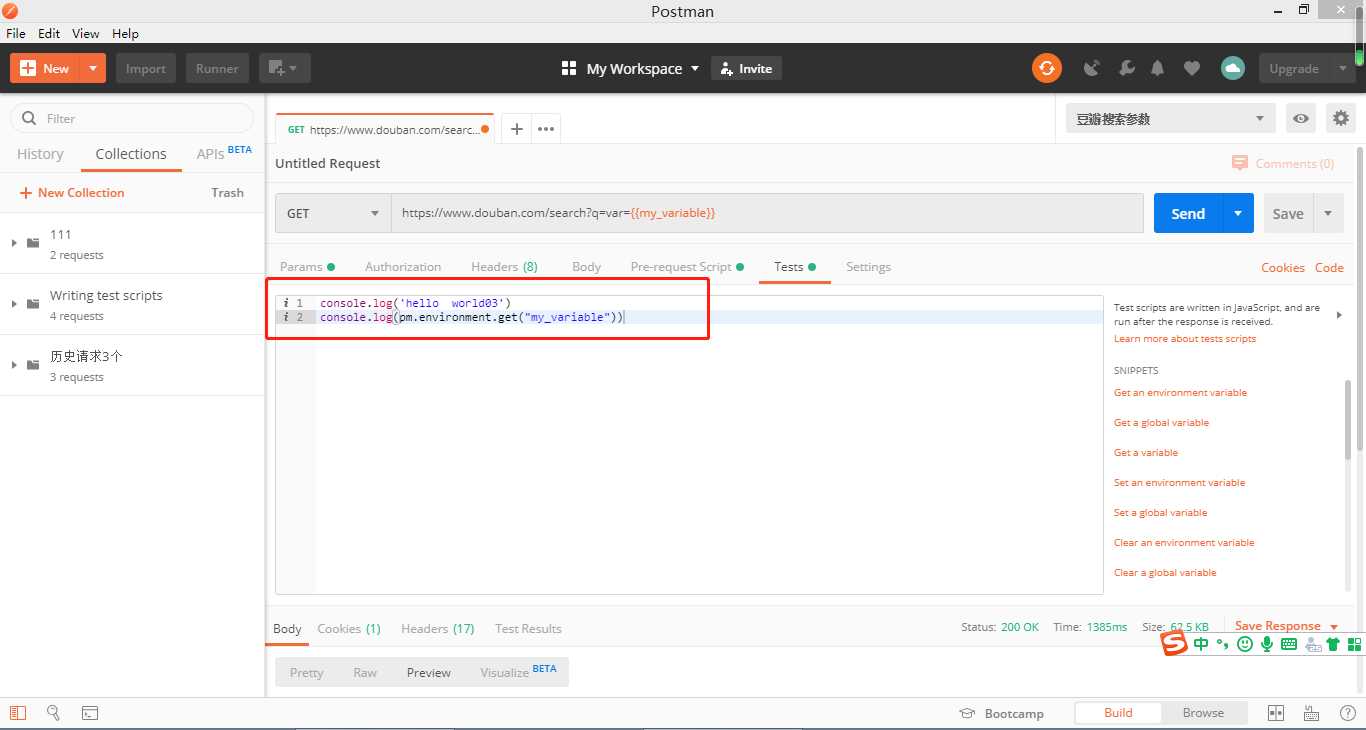Viewport: 1366px width, 730px height.
Task: Open the satellite capture requests icon
Action: (1092, 68)
